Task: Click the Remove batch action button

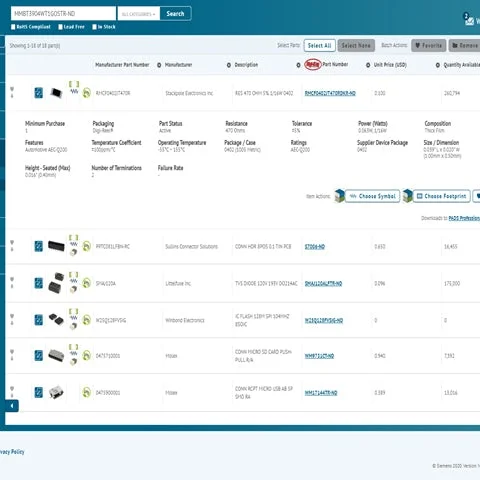Action: click(x=465, y=46)
